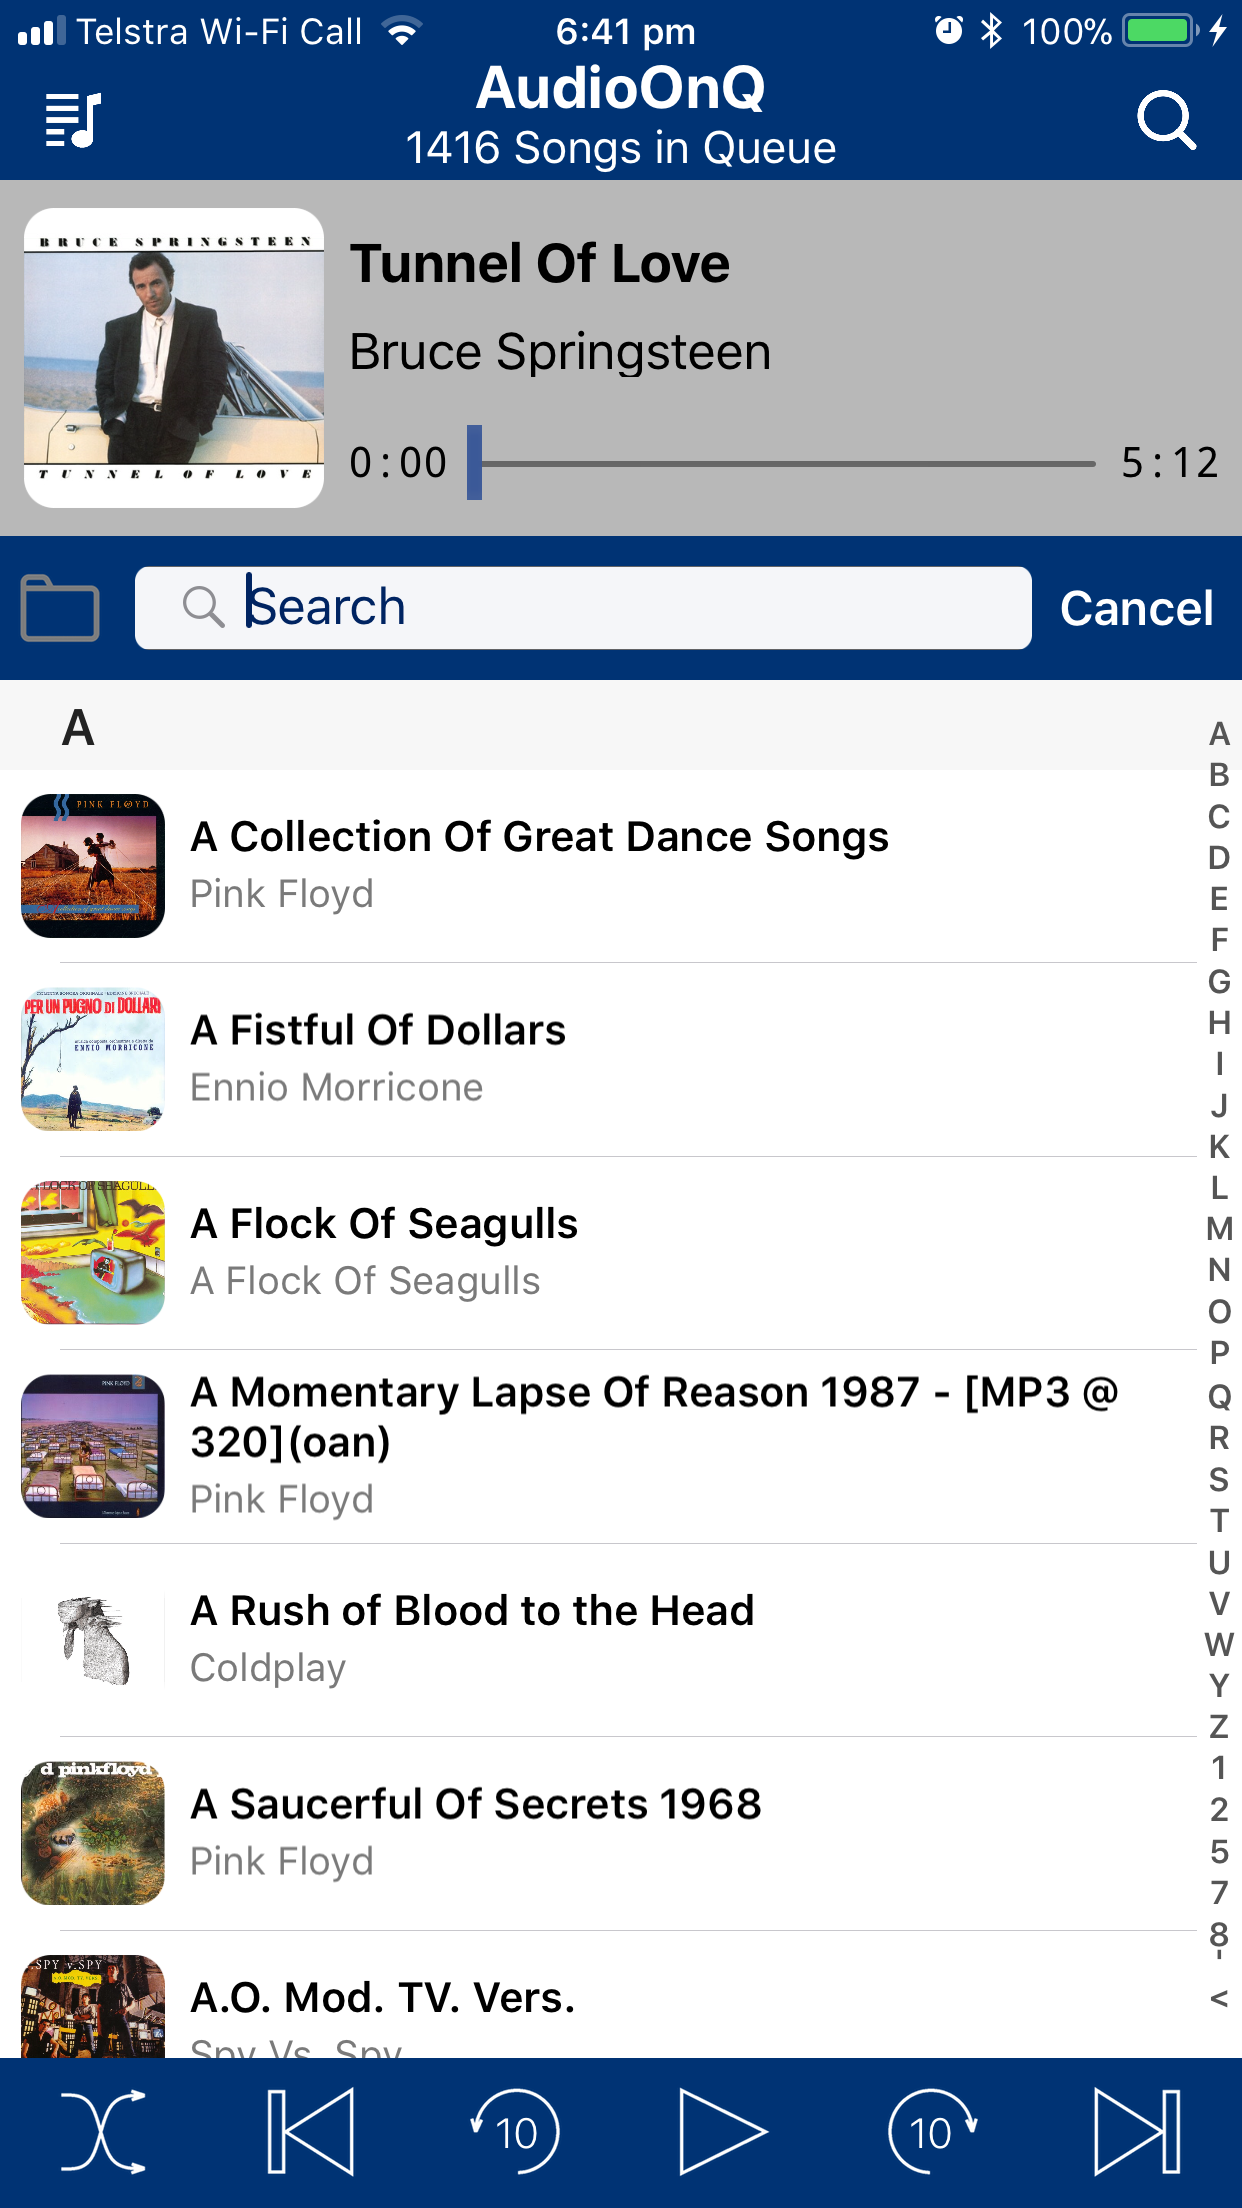Skip to next track
The height and width of the screenshot is (2208, 1242).
pyautogui.click(x=1137, y=2132)
